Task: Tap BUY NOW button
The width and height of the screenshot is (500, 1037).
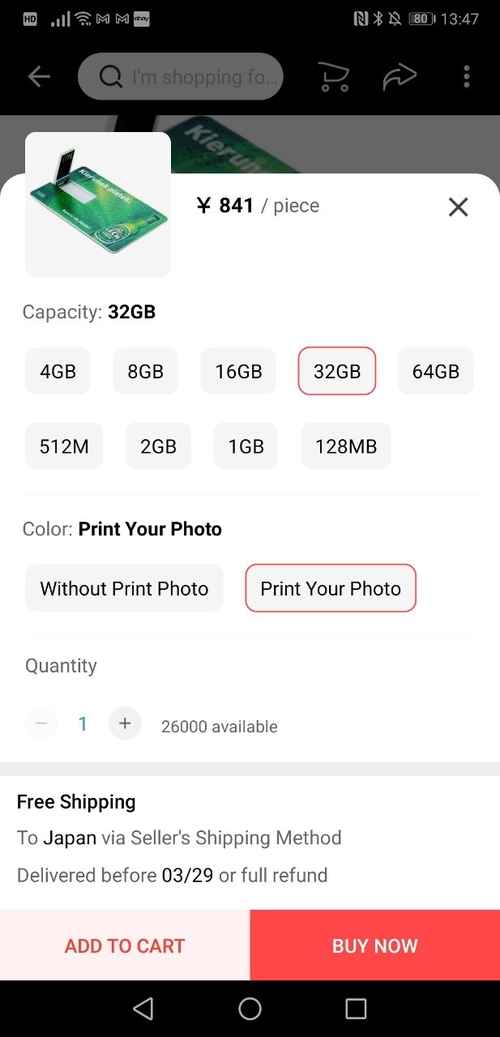Action: coord(375,945)
